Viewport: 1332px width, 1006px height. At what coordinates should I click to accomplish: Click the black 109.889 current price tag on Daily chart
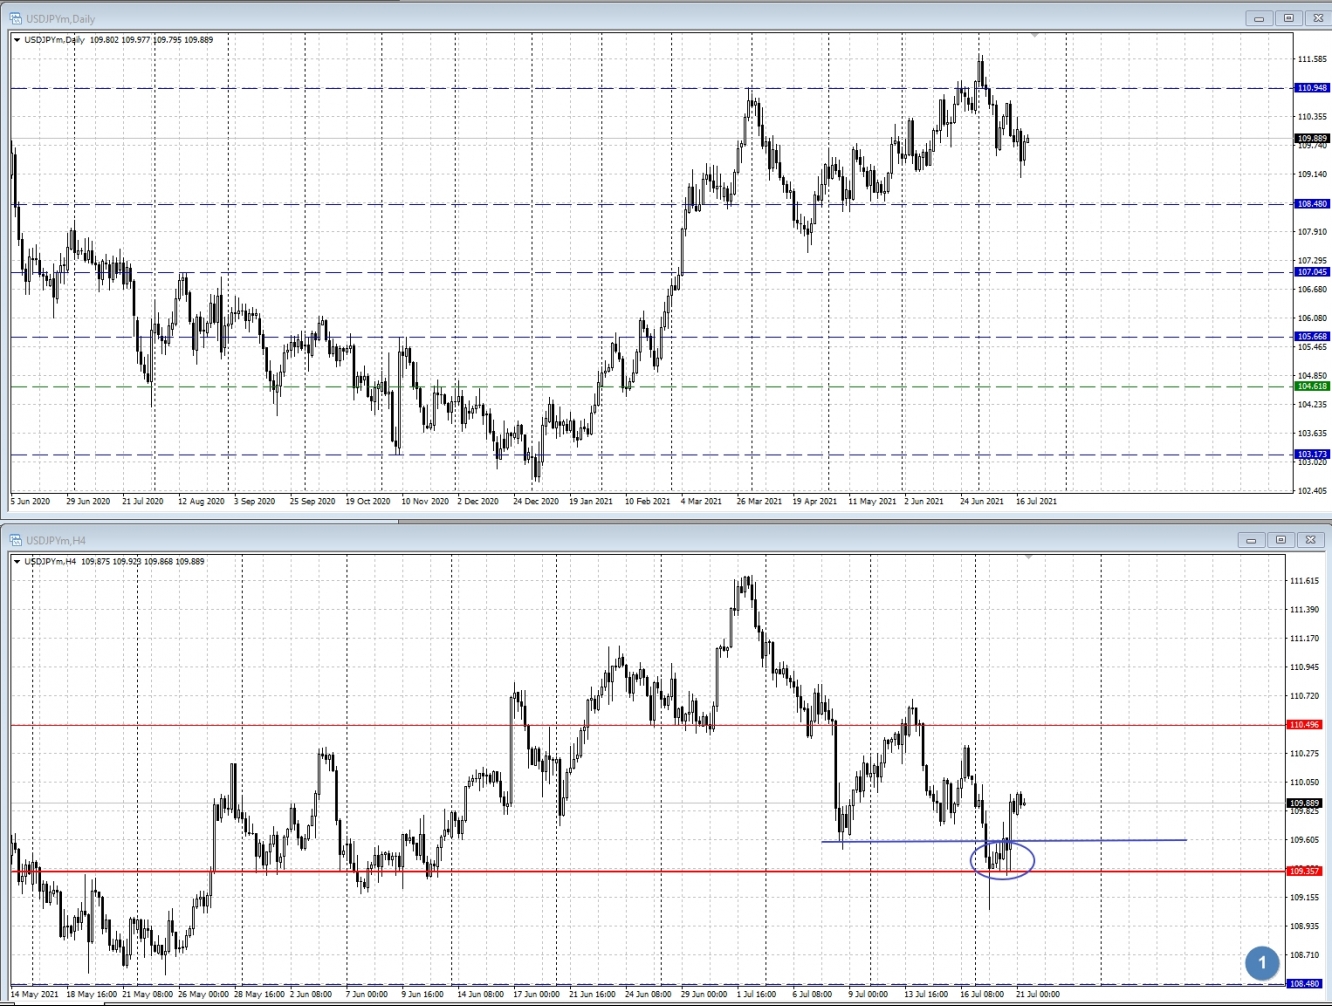pos(1312,138)
